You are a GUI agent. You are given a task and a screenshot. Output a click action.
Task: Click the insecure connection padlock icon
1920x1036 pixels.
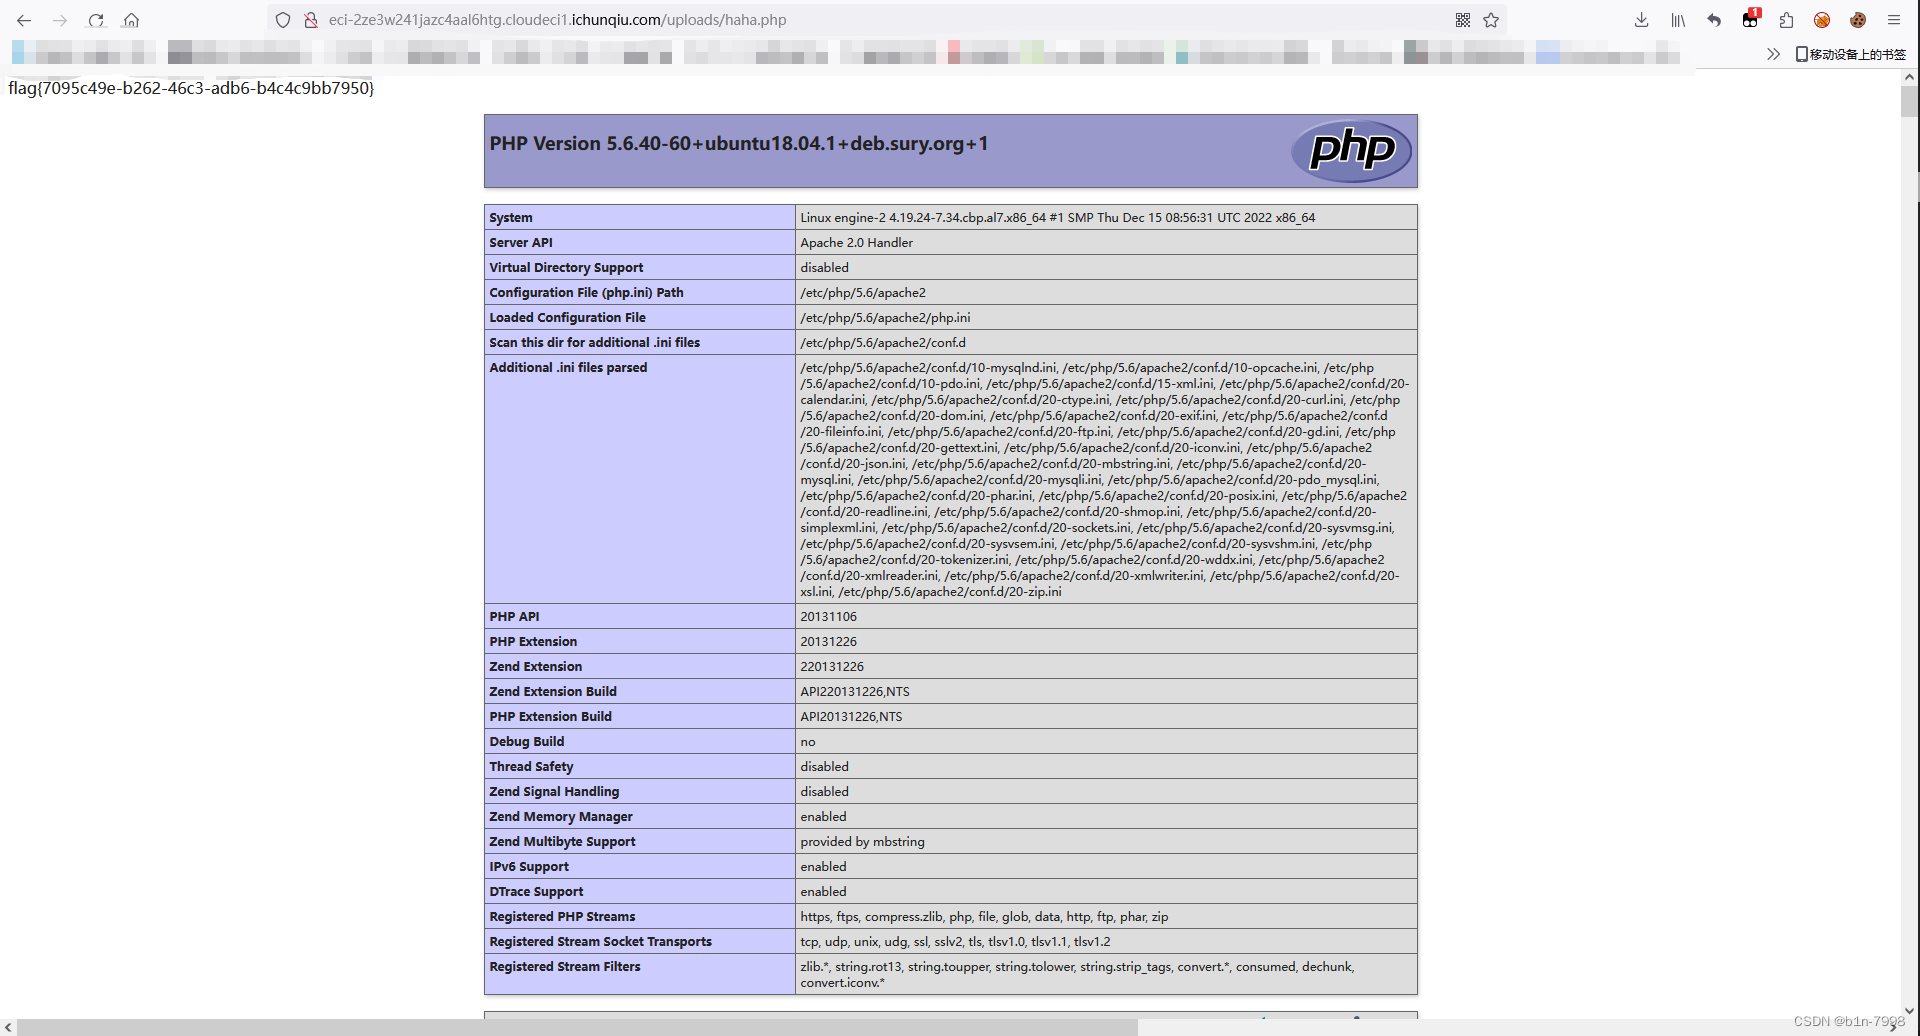311,20
